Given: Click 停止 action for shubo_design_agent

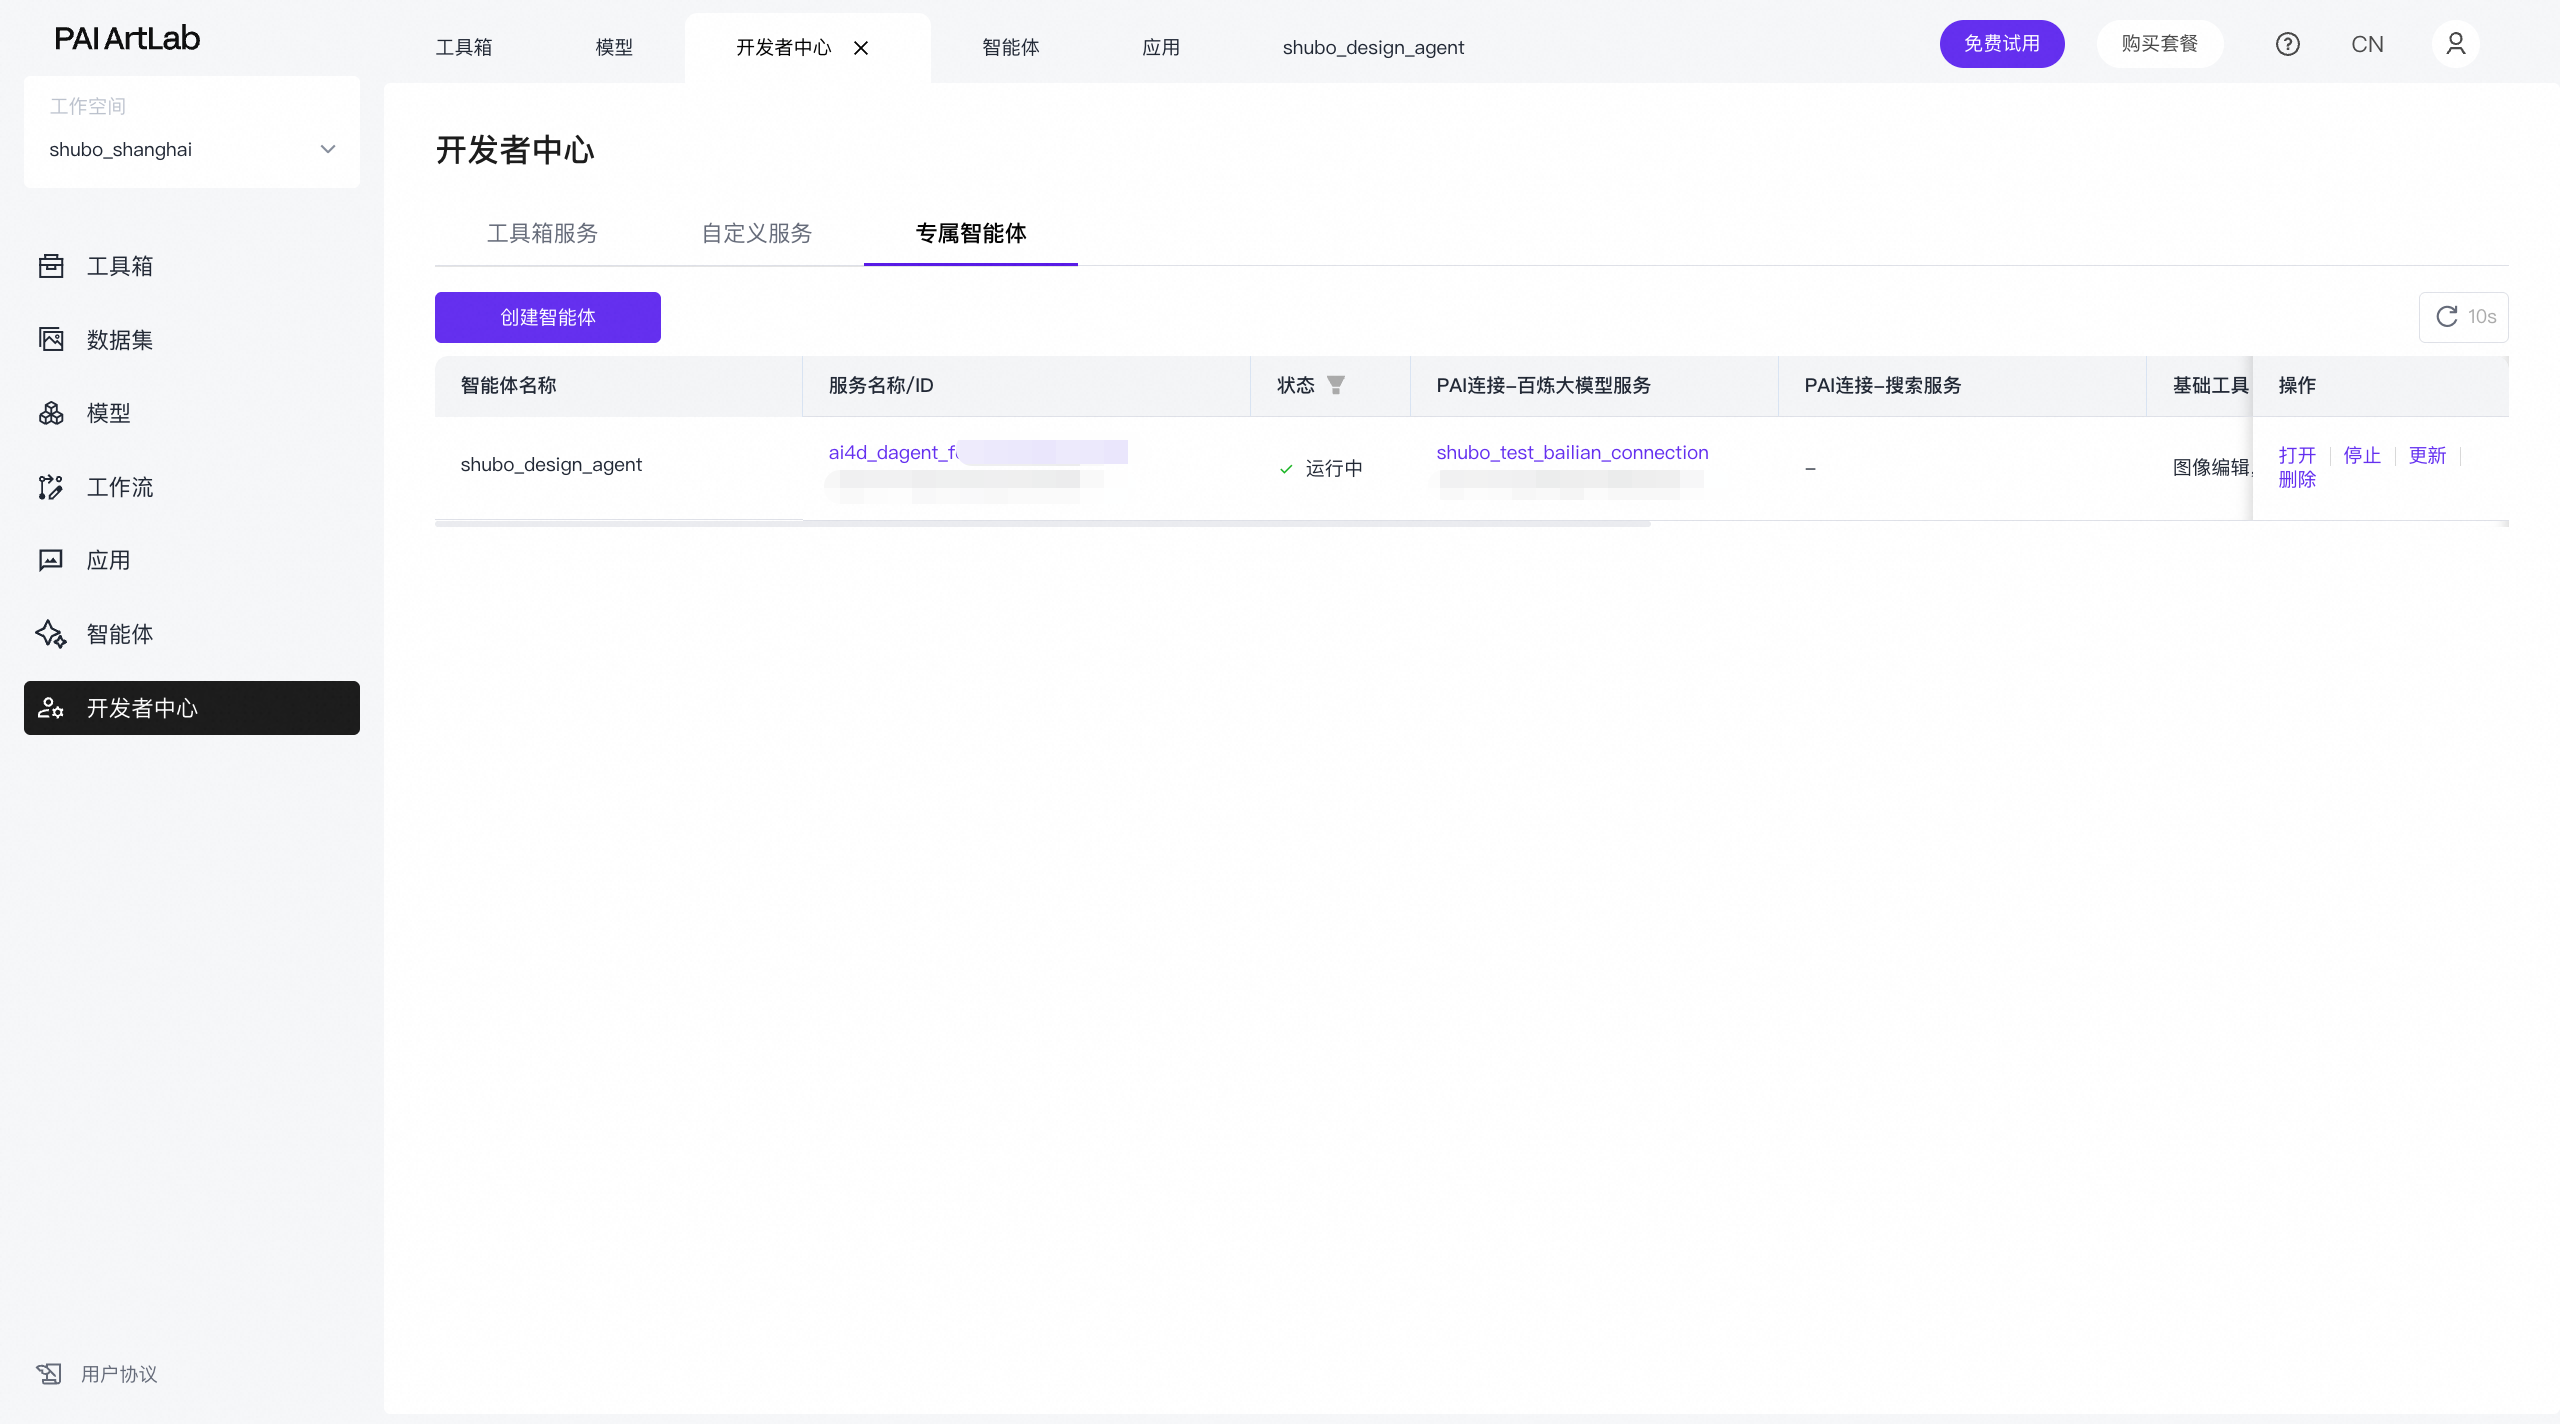Looking at the screenshot, I should pyautogui.click(x=2362, y=456).
